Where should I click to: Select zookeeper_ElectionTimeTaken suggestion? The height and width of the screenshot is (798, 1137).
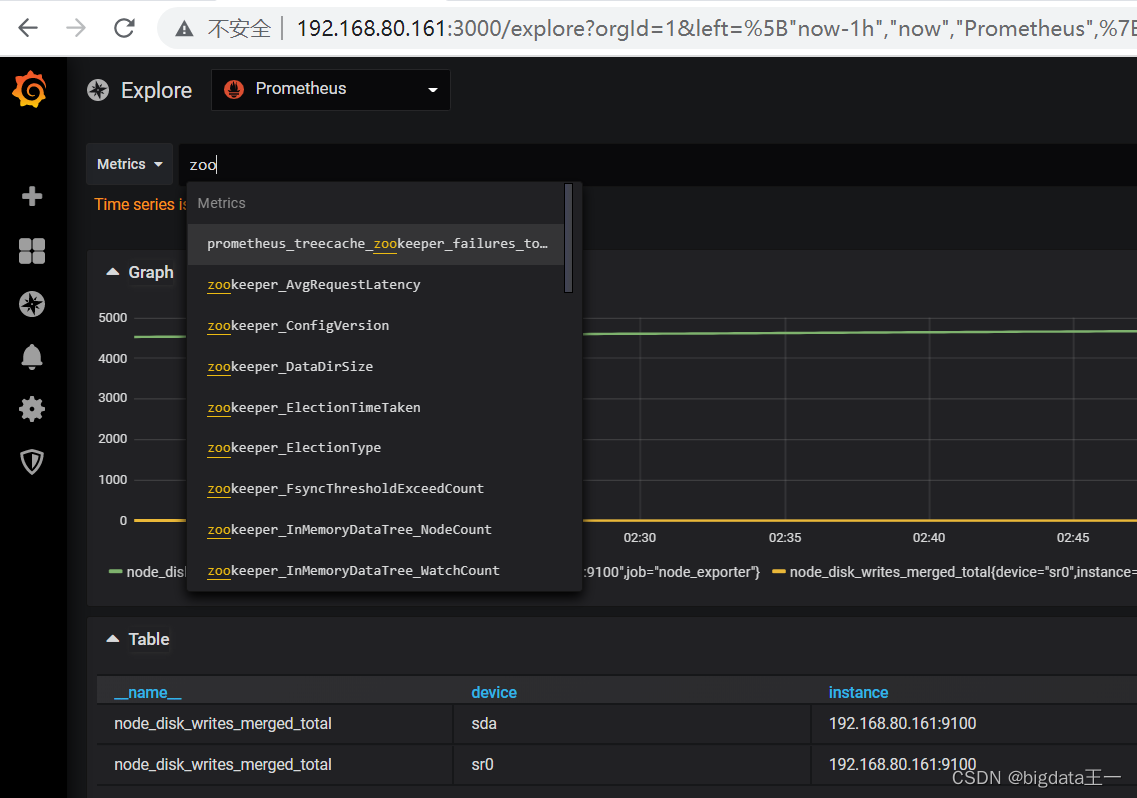pyautogui.click(x=377, y=408)
